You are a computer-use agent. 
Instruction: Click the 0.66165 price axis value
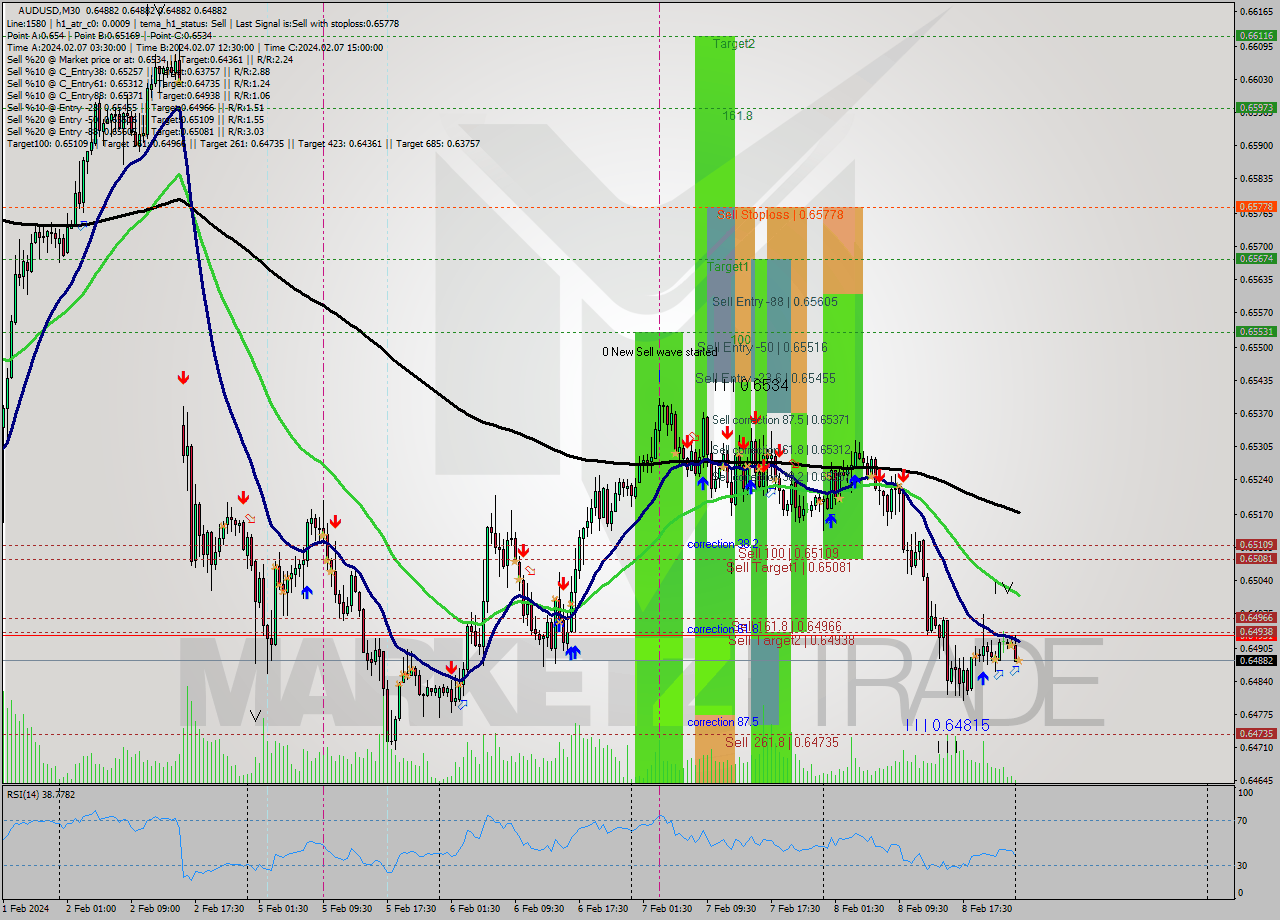coord(1256,12)
